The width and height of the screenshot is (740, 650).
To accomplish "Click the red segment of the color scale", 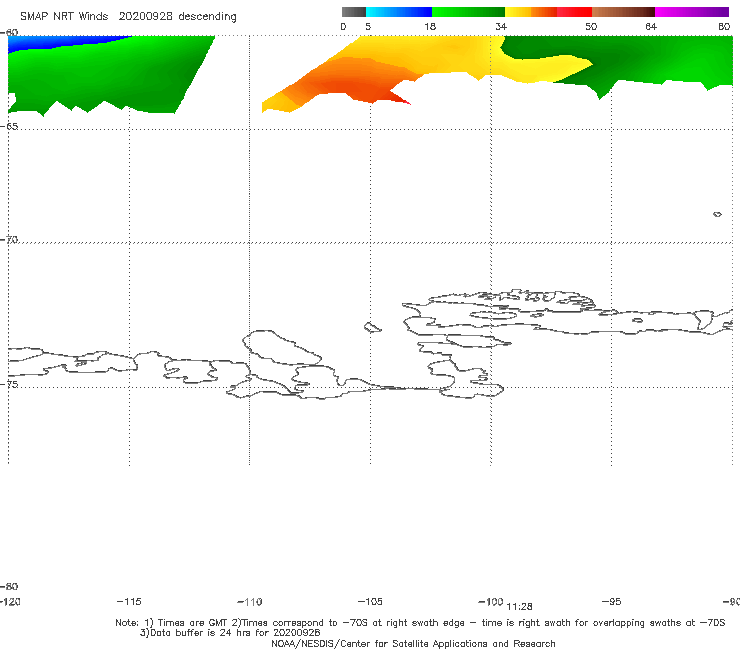I will 574,12.
